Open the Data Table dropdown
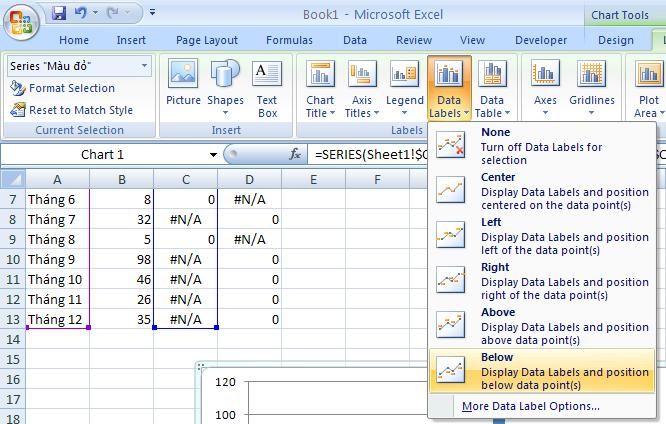 [x=491, y=88]
